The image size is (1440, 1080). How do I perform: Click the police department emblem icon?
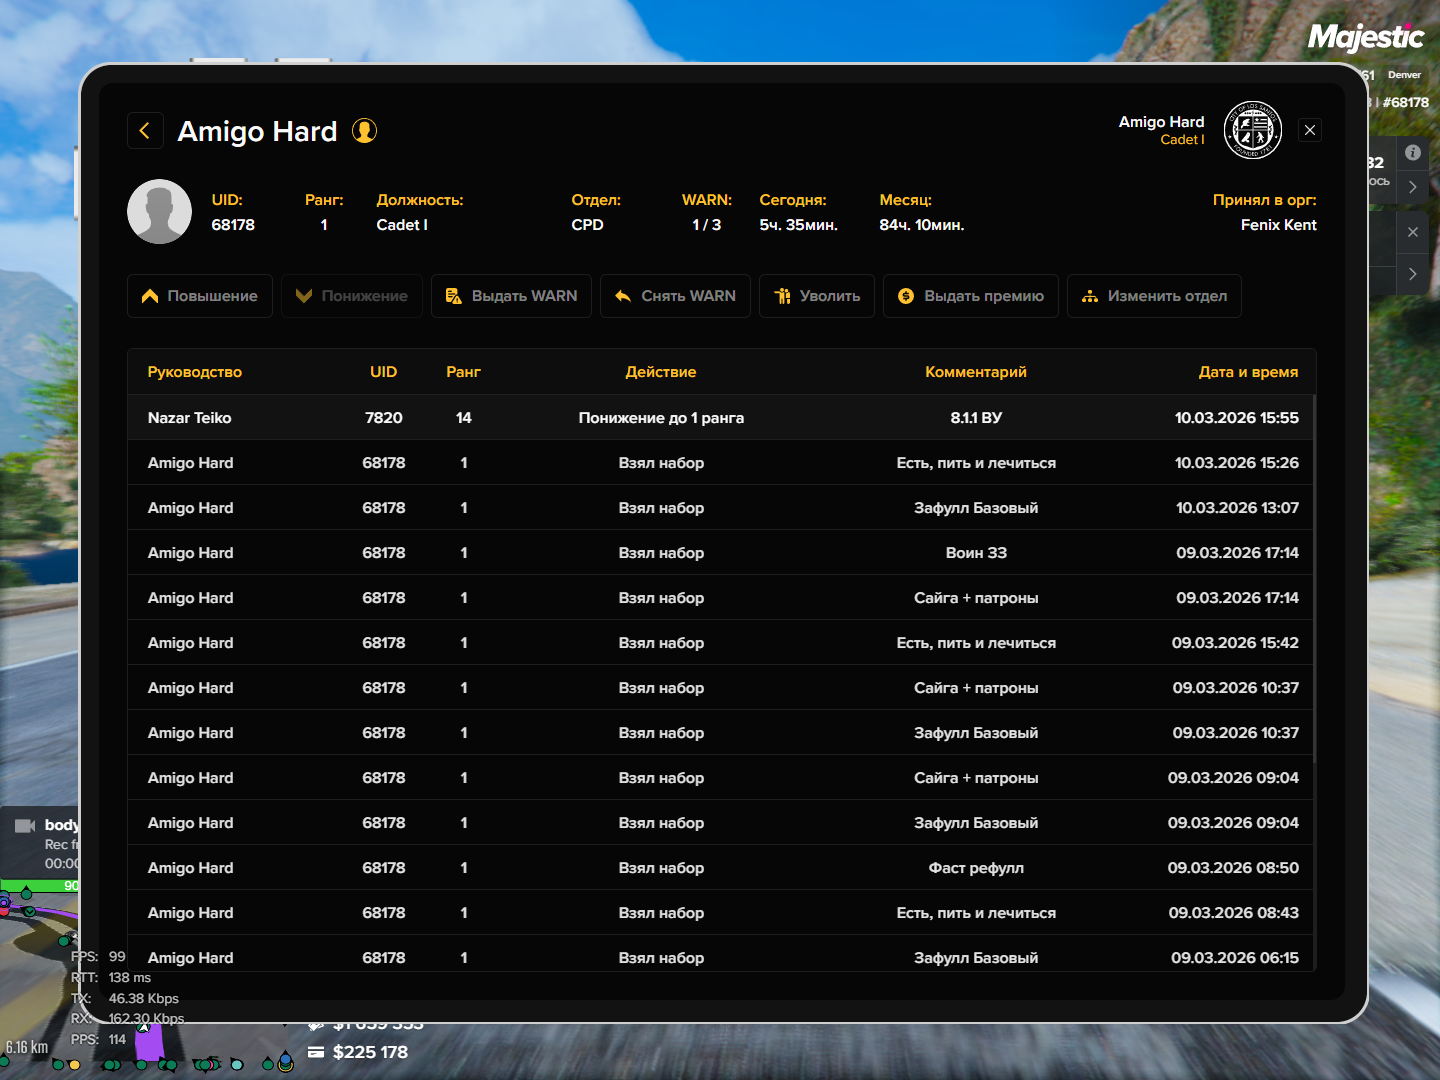[1253, 130]
